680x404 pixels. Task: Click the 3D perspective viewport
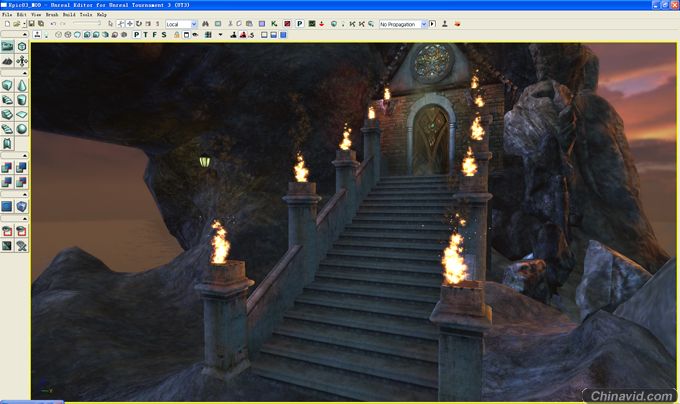(x=353, y=221)
